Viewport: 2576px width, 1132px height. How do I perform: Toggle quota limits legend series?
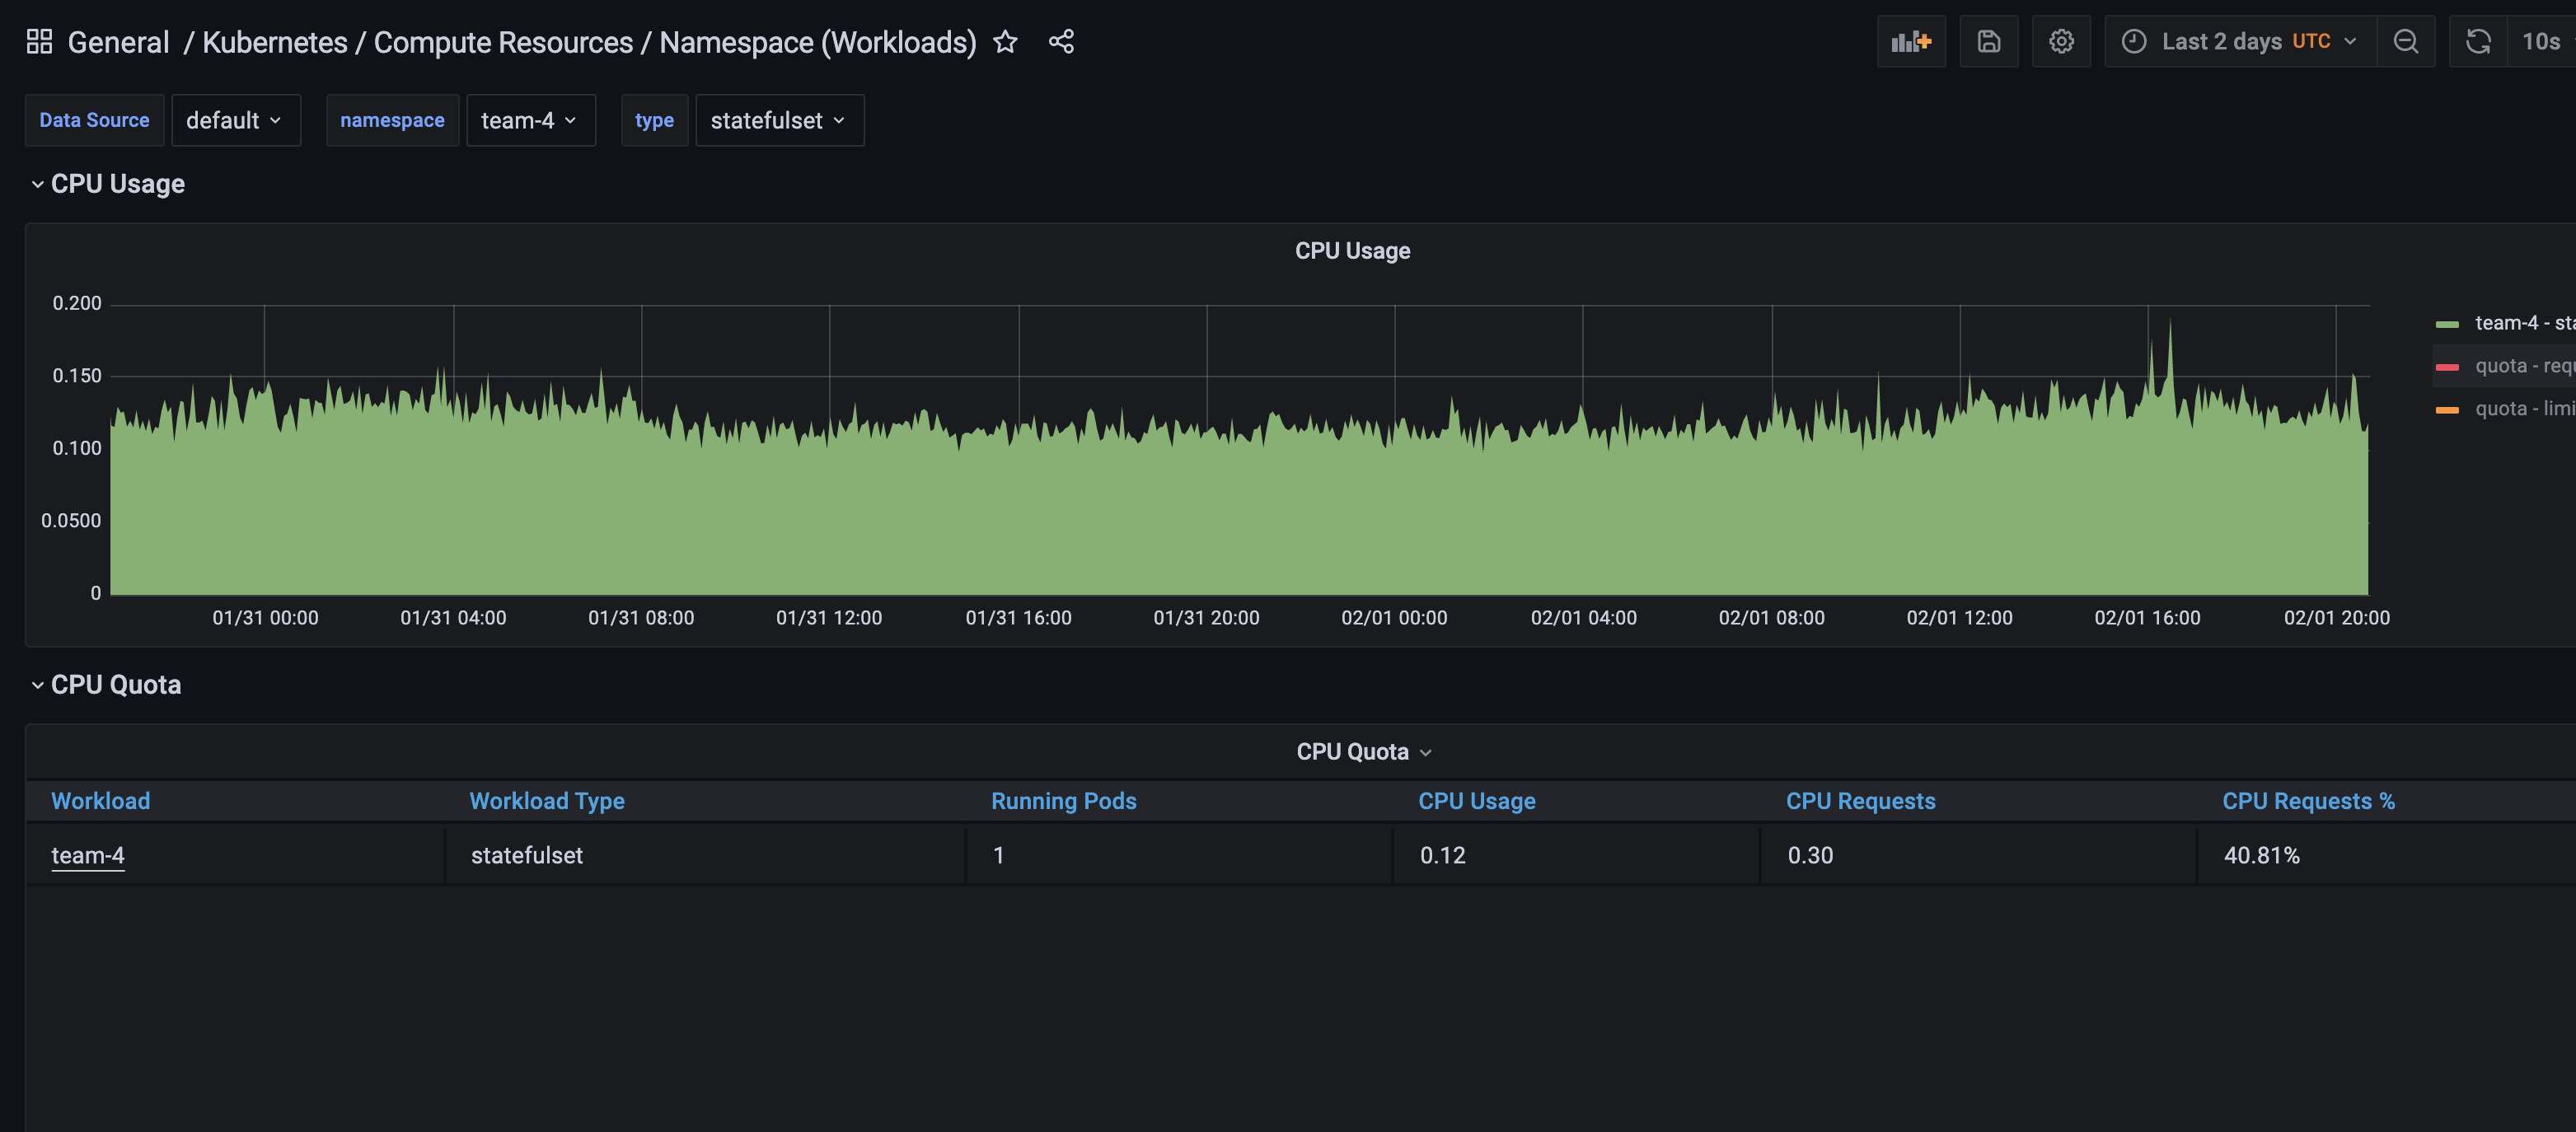(x=2524, y=408)
